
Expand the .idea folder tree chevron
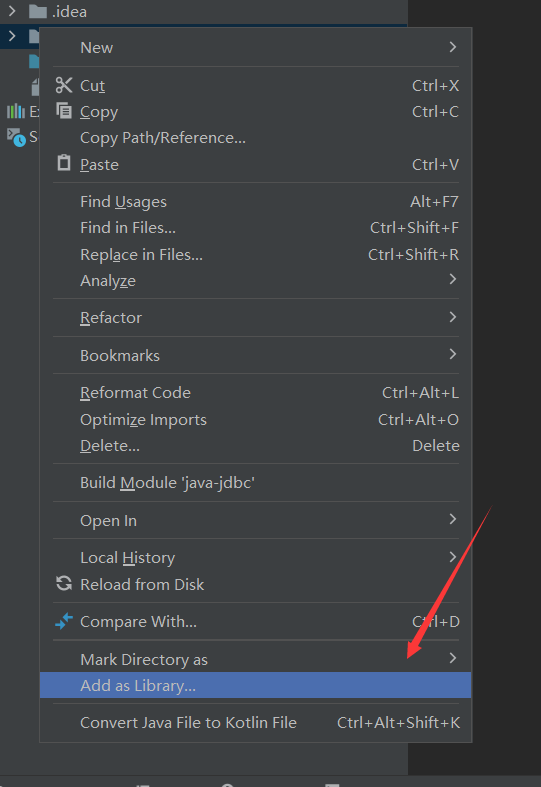12,11
